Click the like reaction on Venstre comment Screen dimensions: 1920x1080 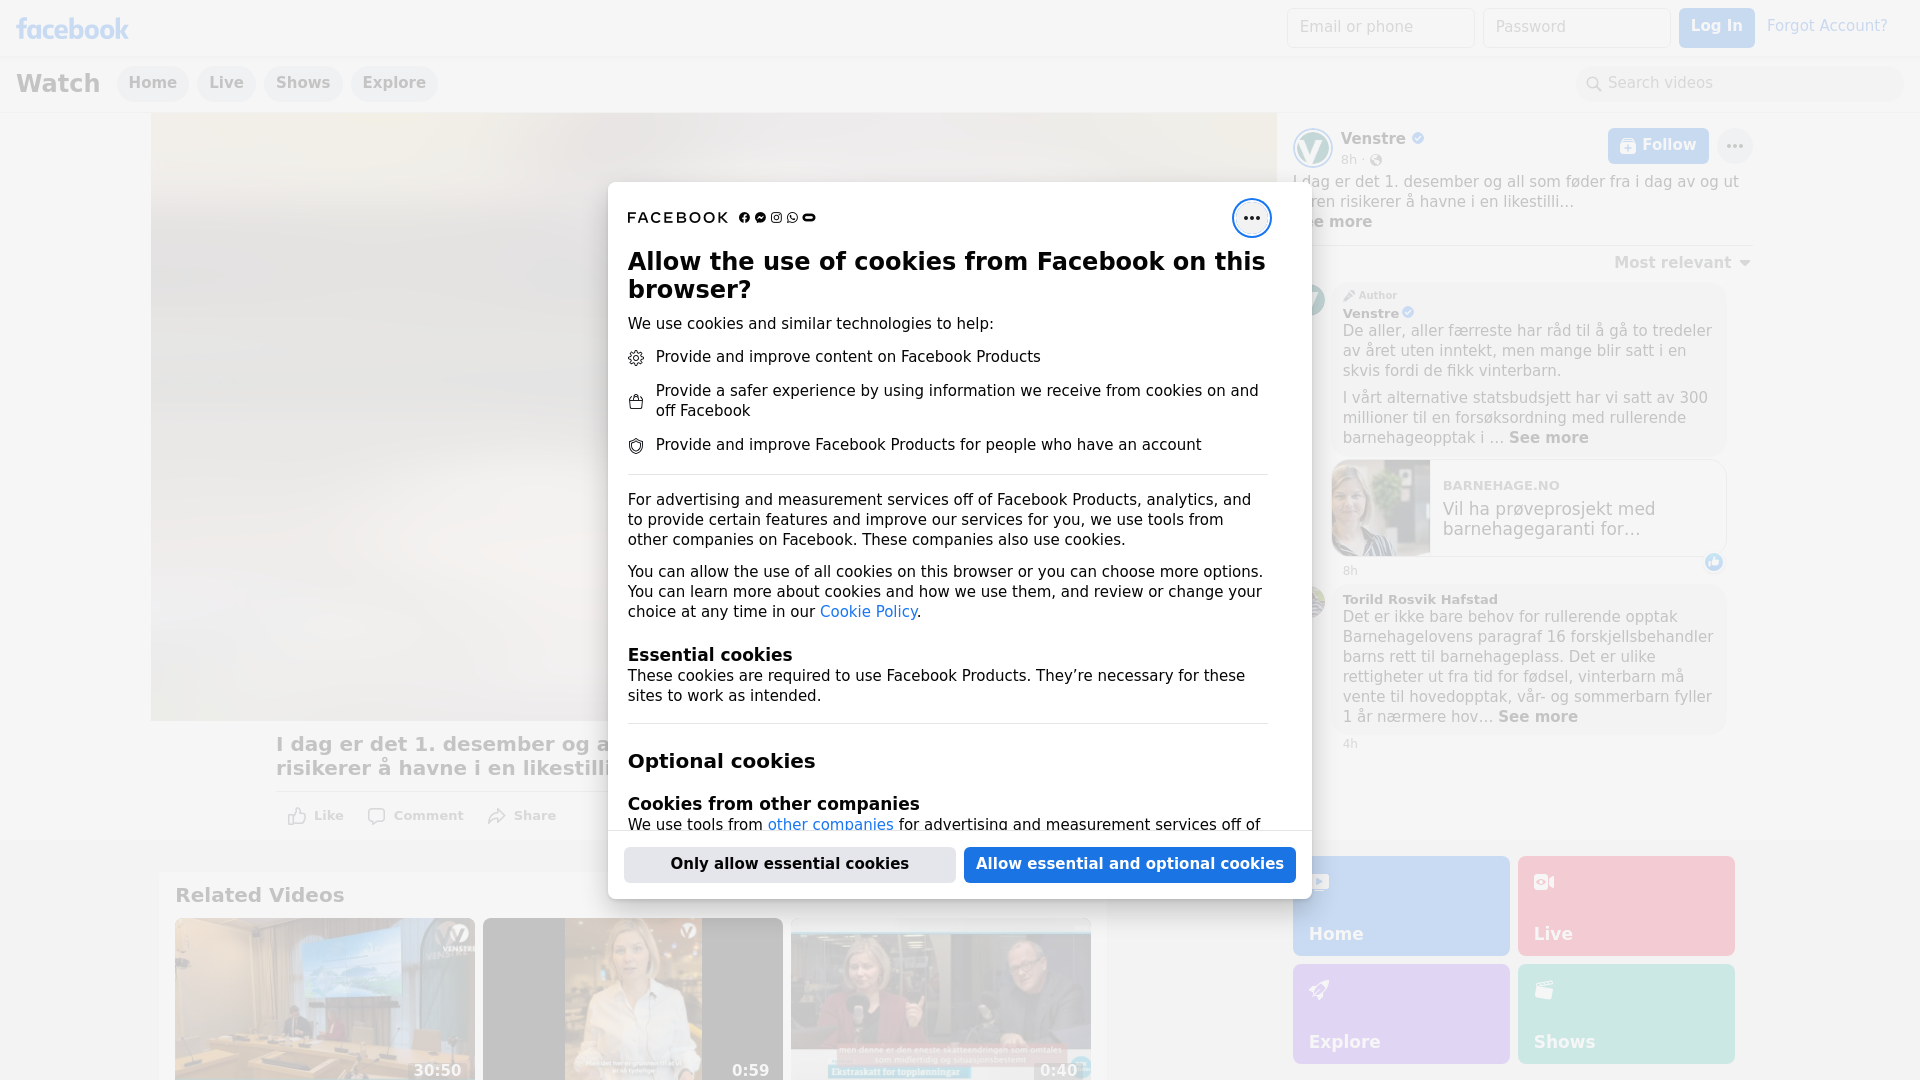[1714, 562]
